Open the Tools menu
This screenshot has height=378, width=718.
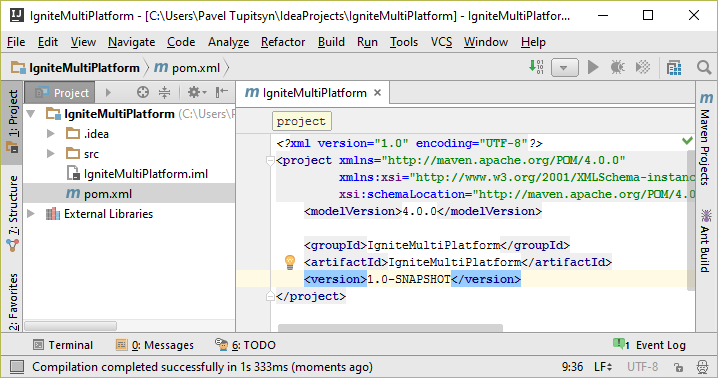click(x=404, y=42)
